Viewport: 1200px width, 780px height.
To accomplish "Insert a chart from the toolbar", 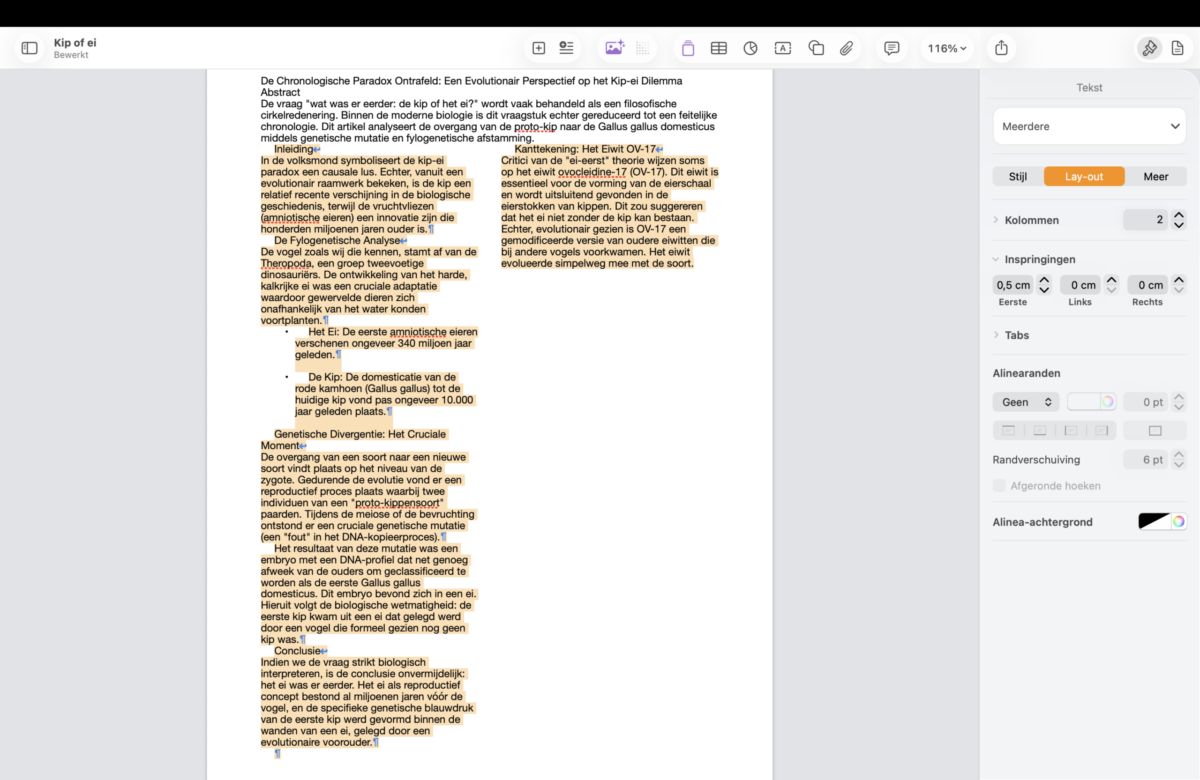I will 751,48.
